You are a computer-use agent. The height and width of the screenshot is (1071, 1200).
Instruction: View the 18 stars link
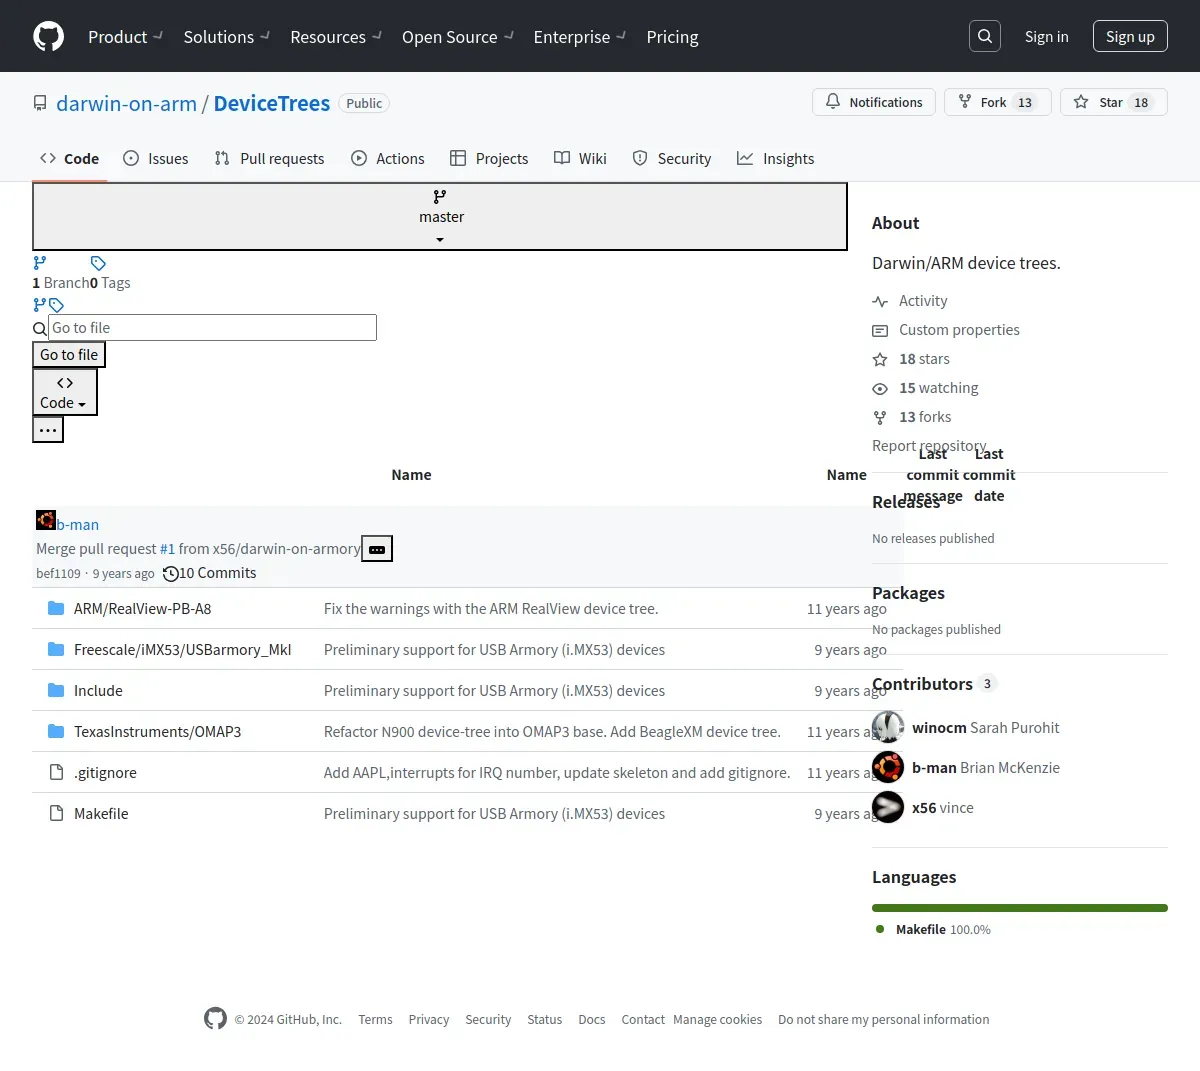tap(911, 358)
